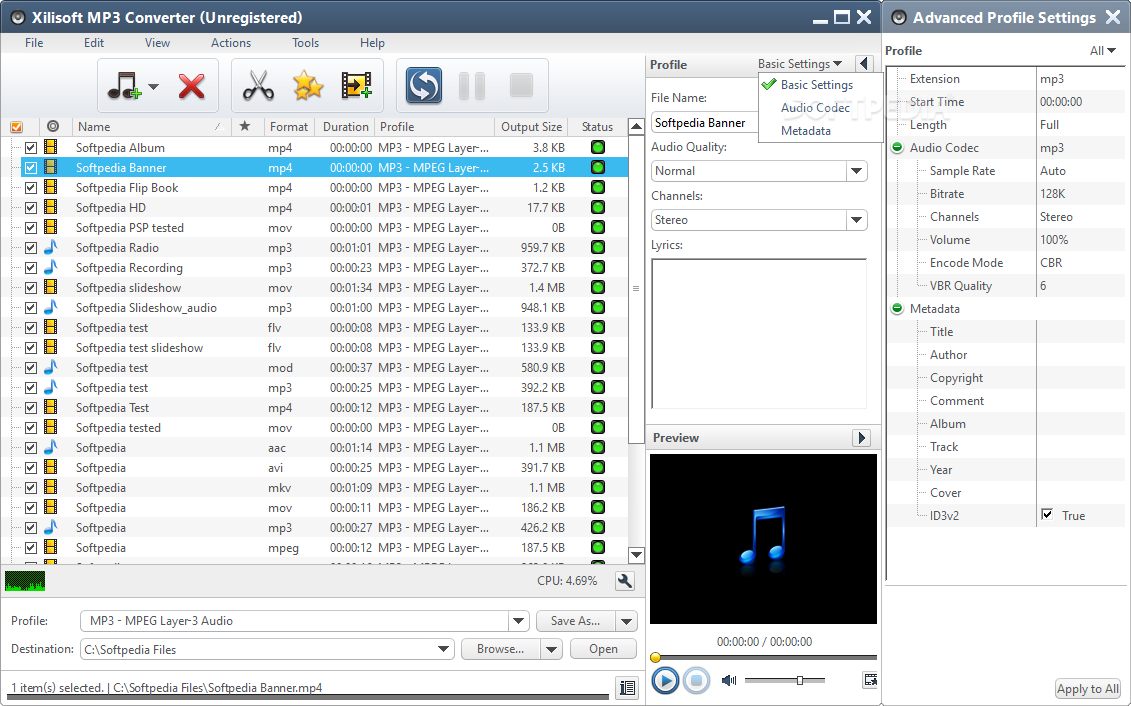Click the Preview panel right arrow button

(x=861, y=438)
